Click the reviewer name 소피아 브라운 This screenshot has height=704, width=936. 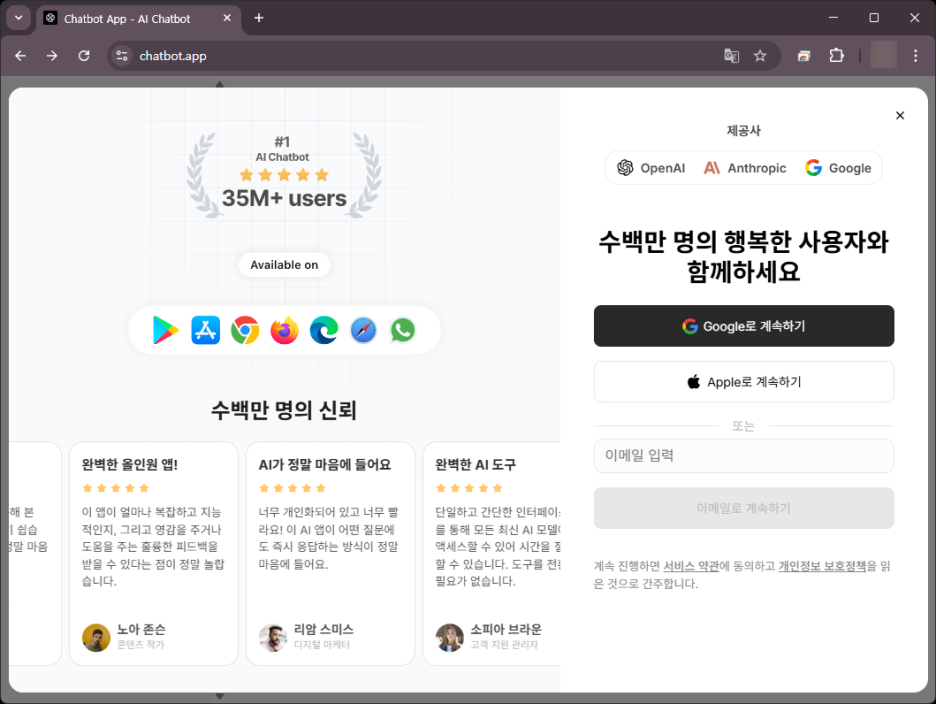506,629
